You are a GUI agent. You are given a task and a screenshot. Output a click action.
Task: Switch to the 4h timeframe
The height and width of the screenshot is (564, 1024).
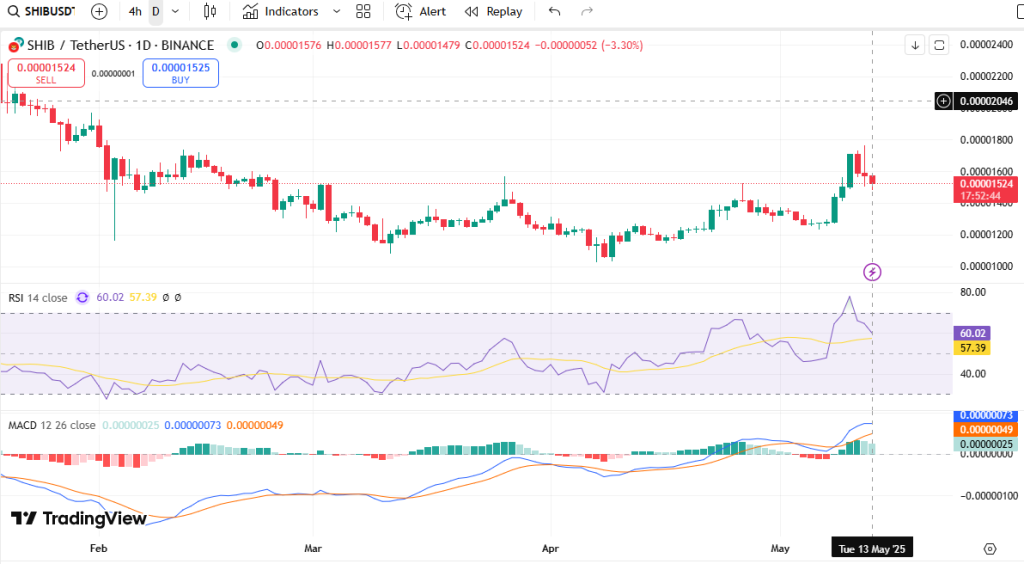pos(135,11)
